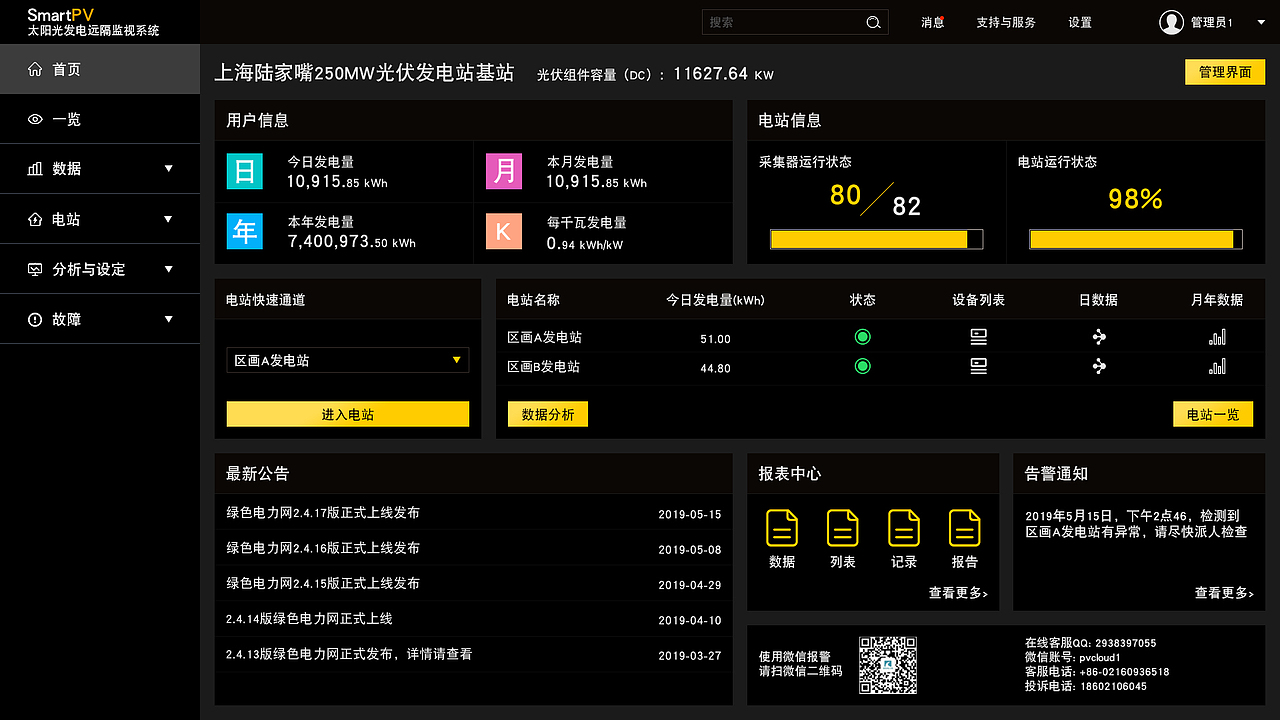Open the 设置 menu item
The image size is (1280, 720).
(x=1079, y=21)
